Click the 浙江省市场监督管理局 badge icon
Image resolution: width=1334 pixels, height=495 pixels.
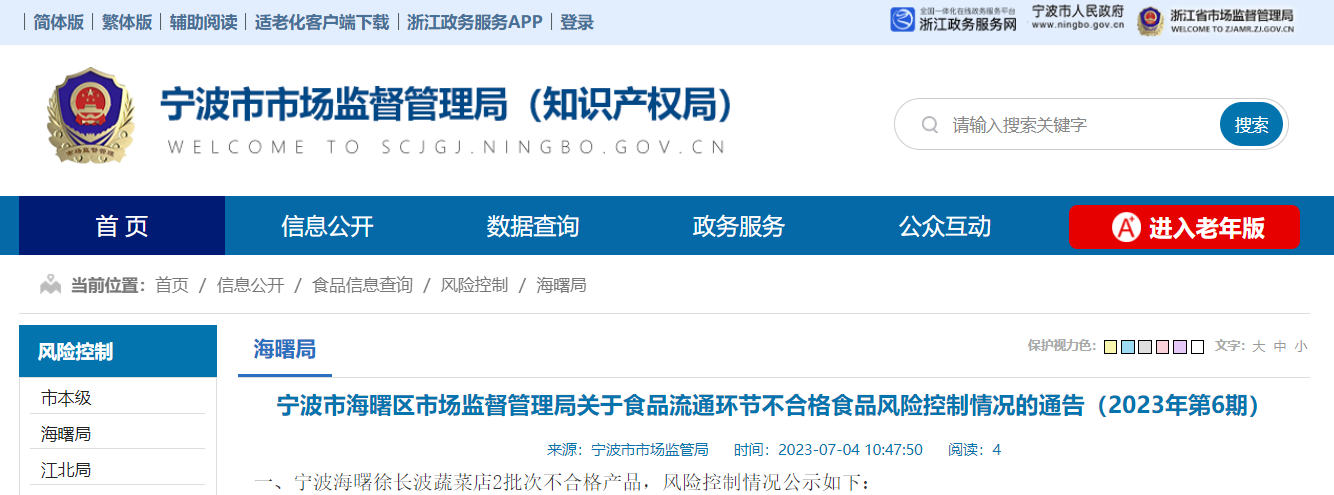(x=1150, y=20)
